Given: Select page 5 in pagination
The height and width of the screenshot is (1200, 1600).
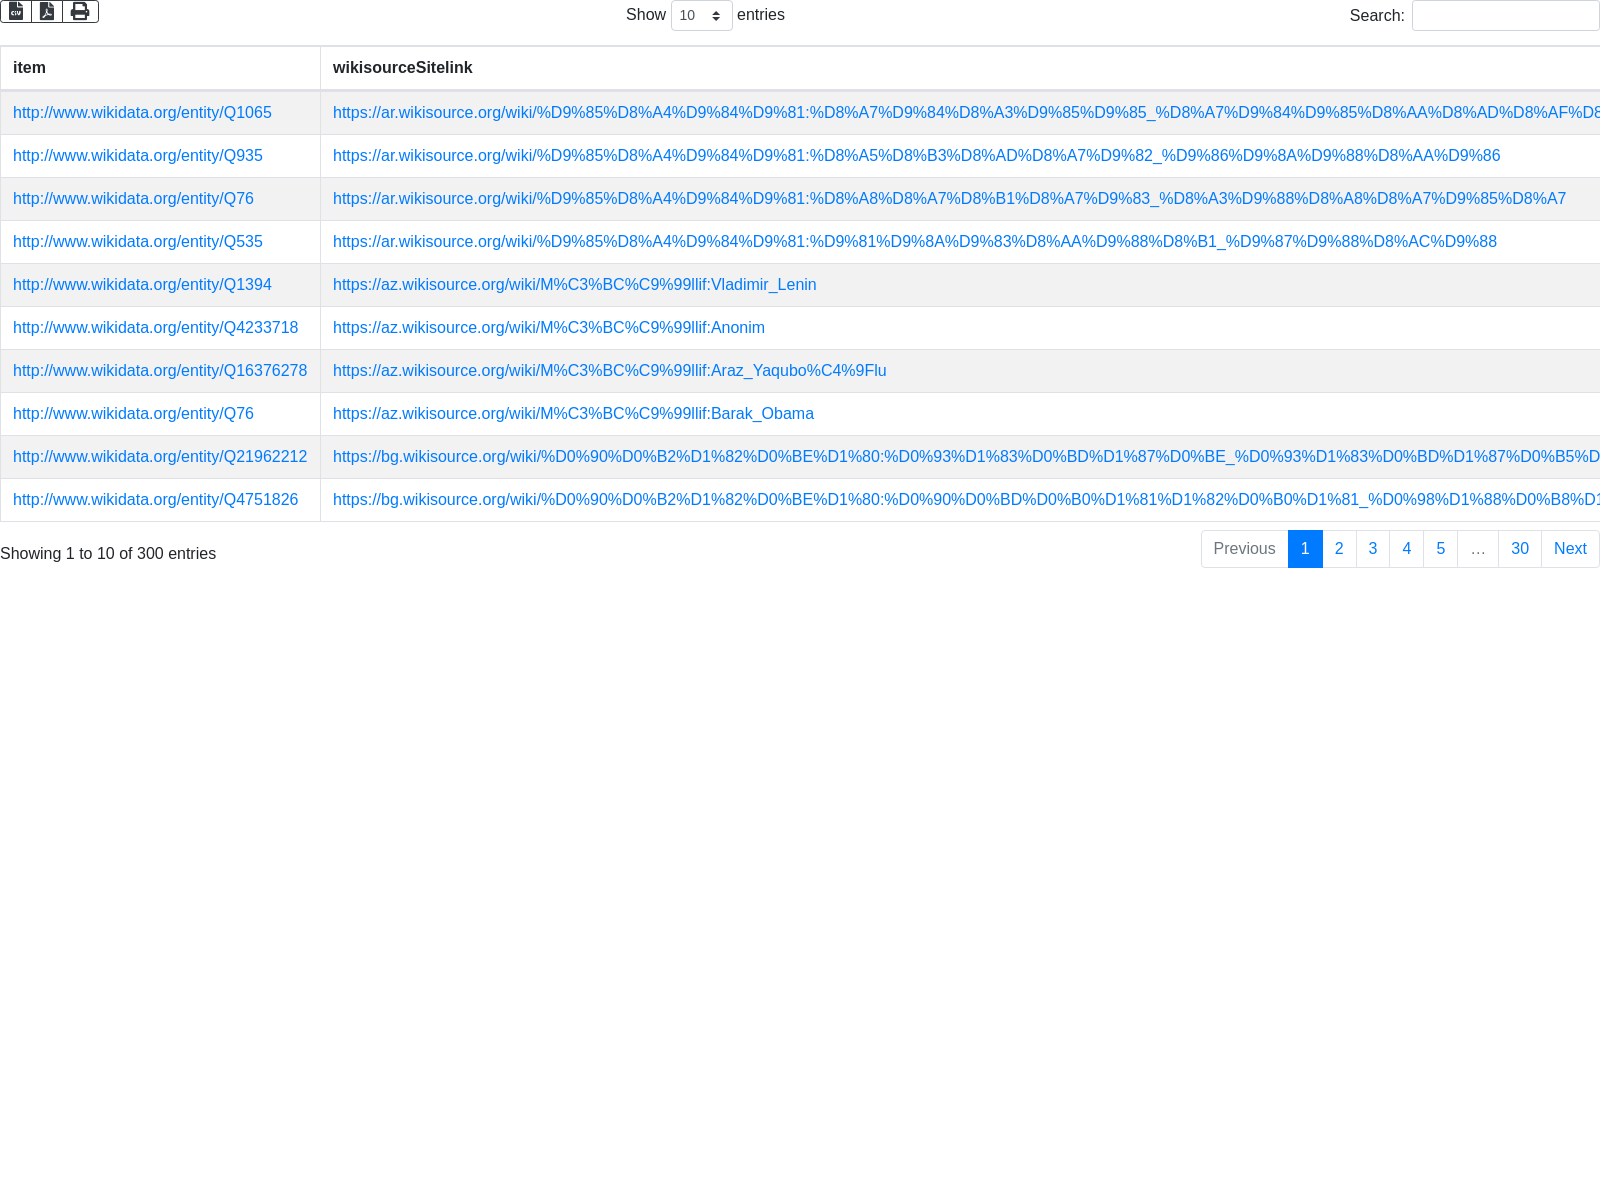Looking at the screenshot, I should tap(1440, 549).
